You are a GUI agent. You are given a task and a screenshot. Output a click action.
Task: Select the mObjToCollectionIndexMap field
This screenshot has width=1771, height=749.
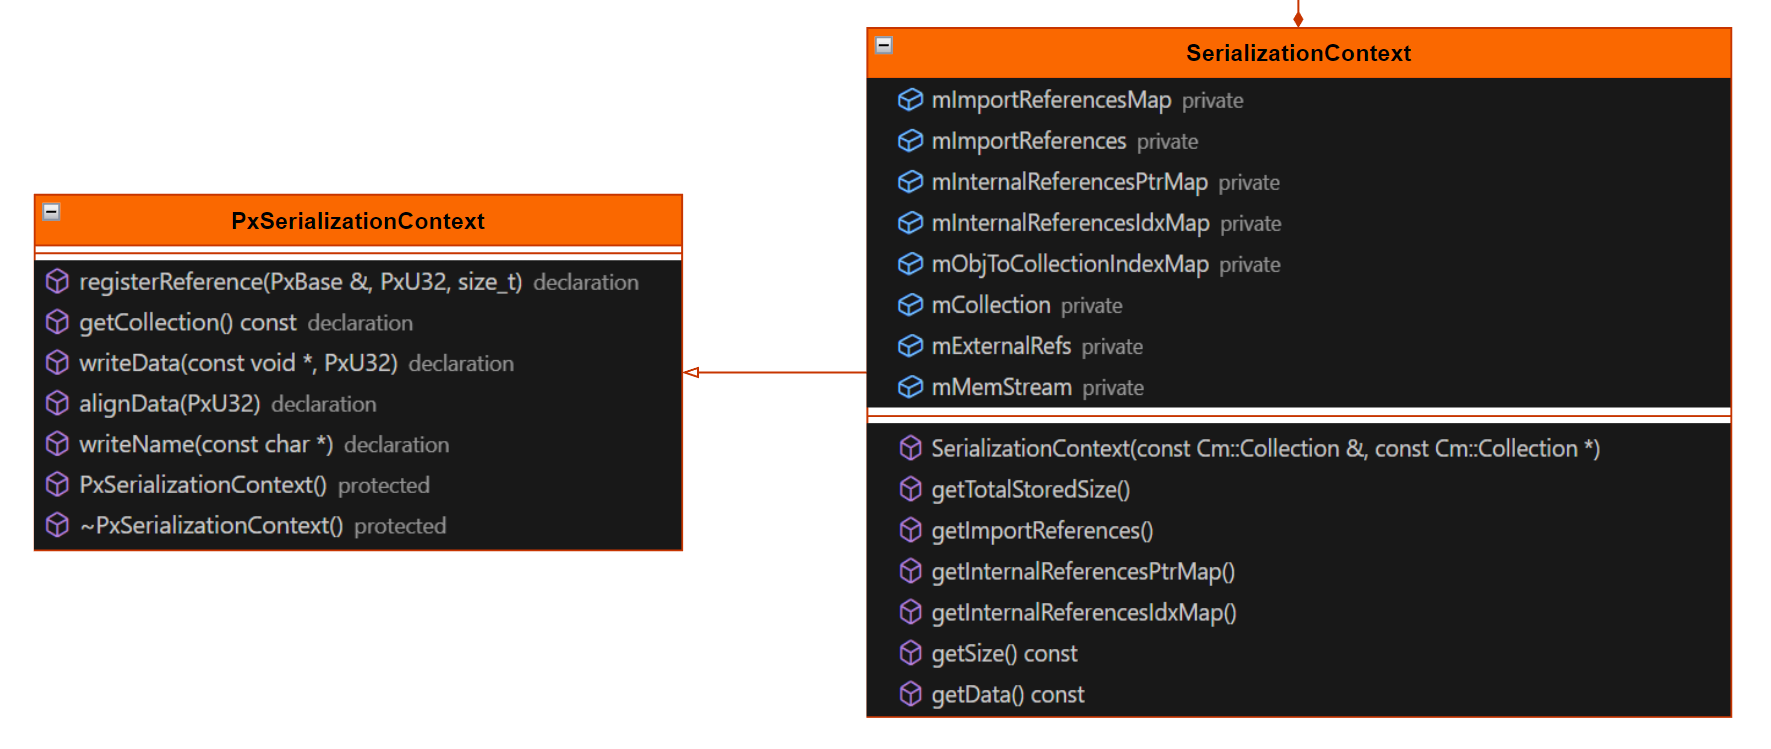(1069, 264)
